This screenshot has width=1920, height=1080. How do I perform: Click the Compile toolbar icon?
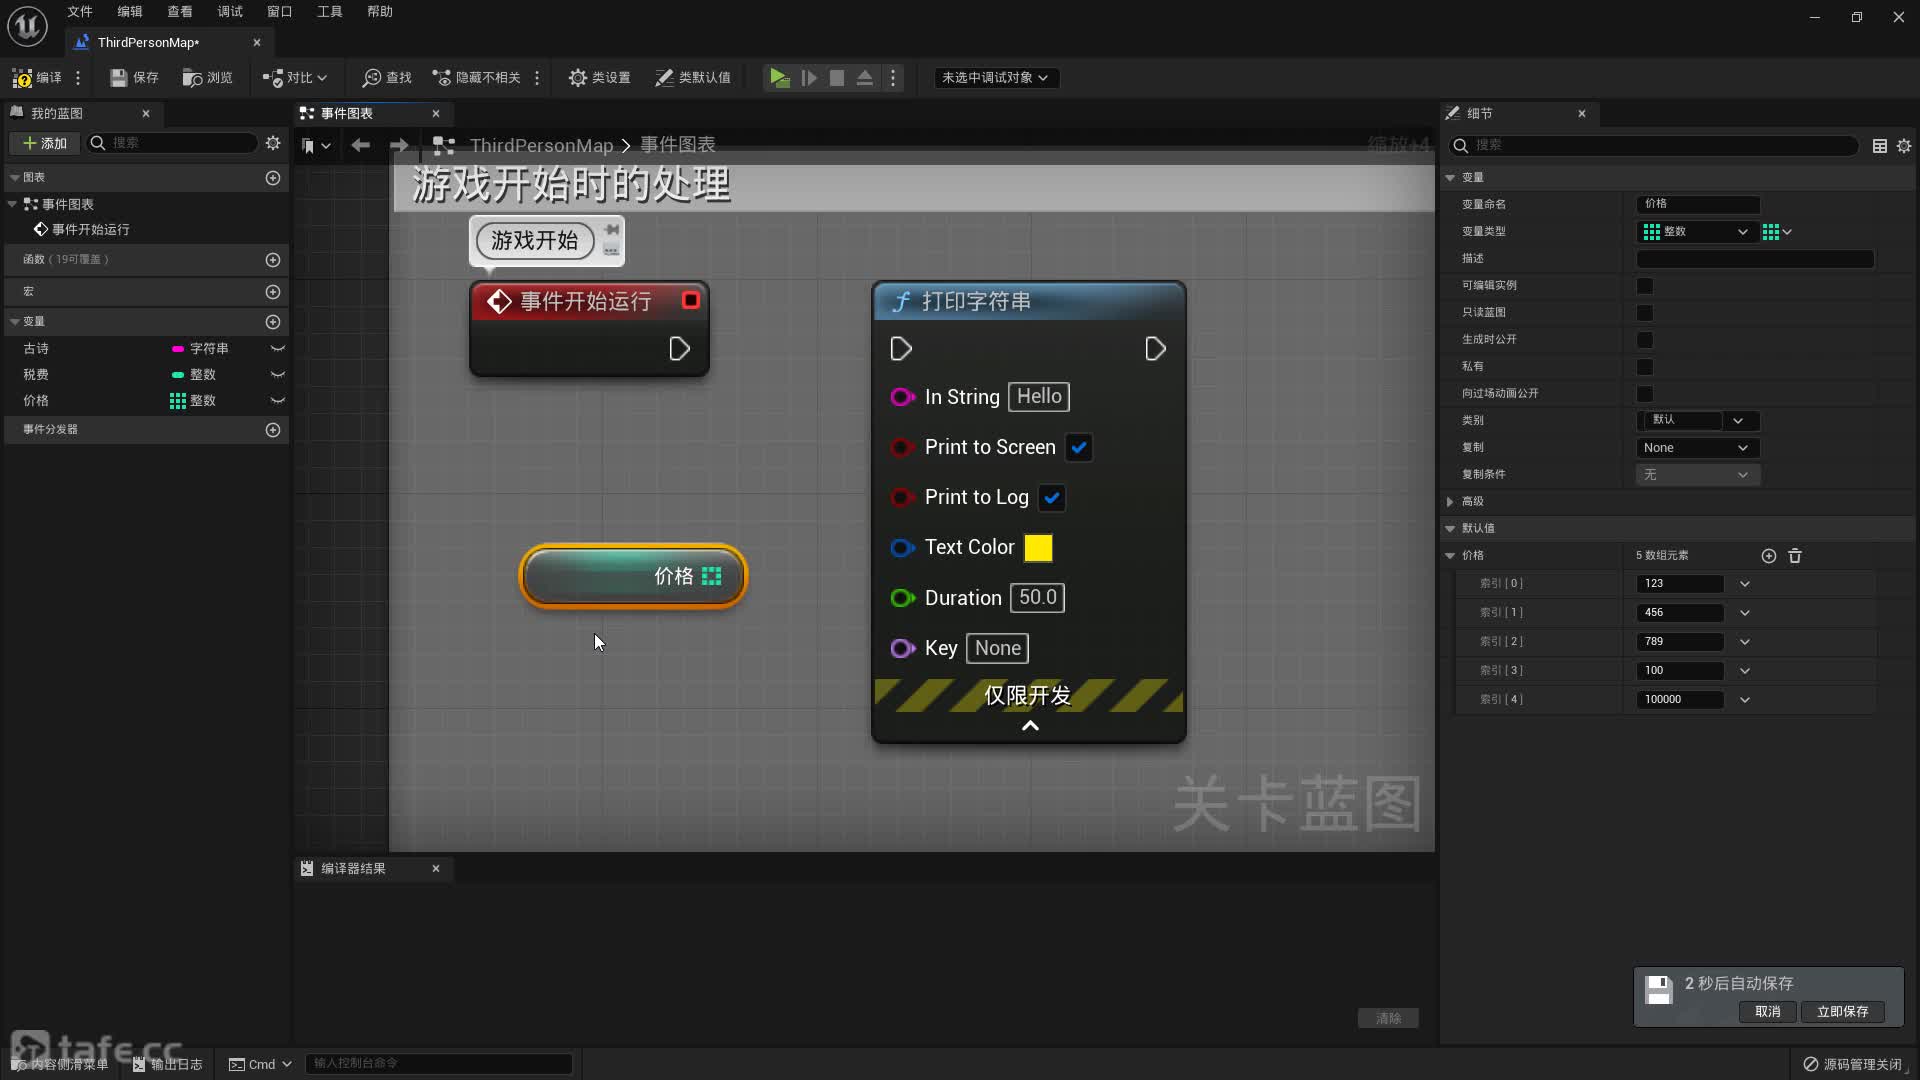[22, 77]
